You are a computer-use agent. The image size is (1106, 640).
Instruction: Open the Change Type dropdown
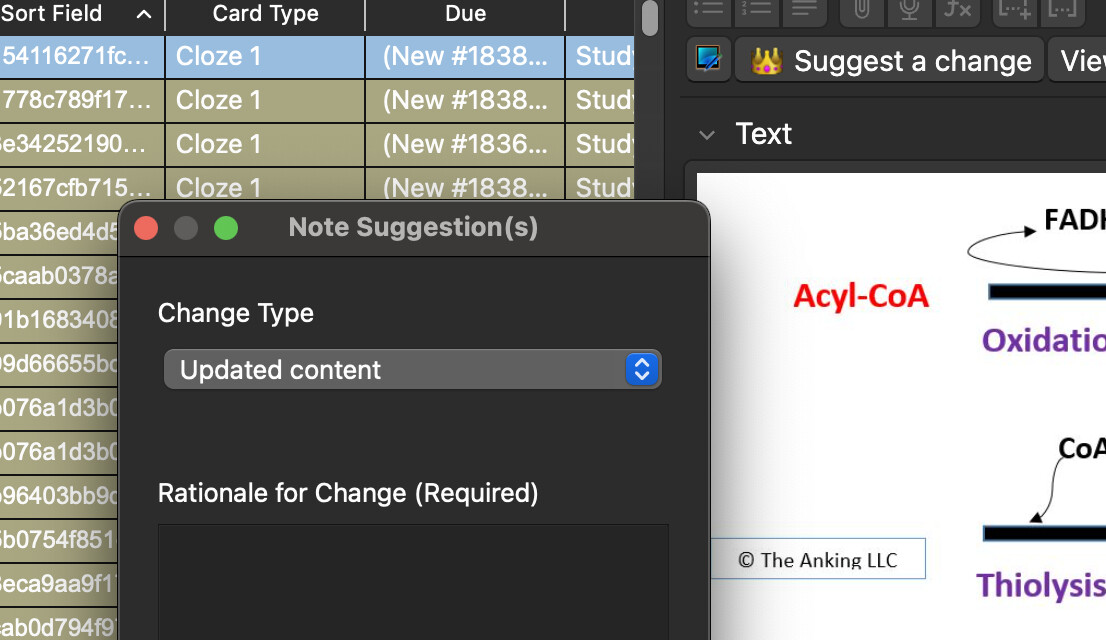pos(412,370)
